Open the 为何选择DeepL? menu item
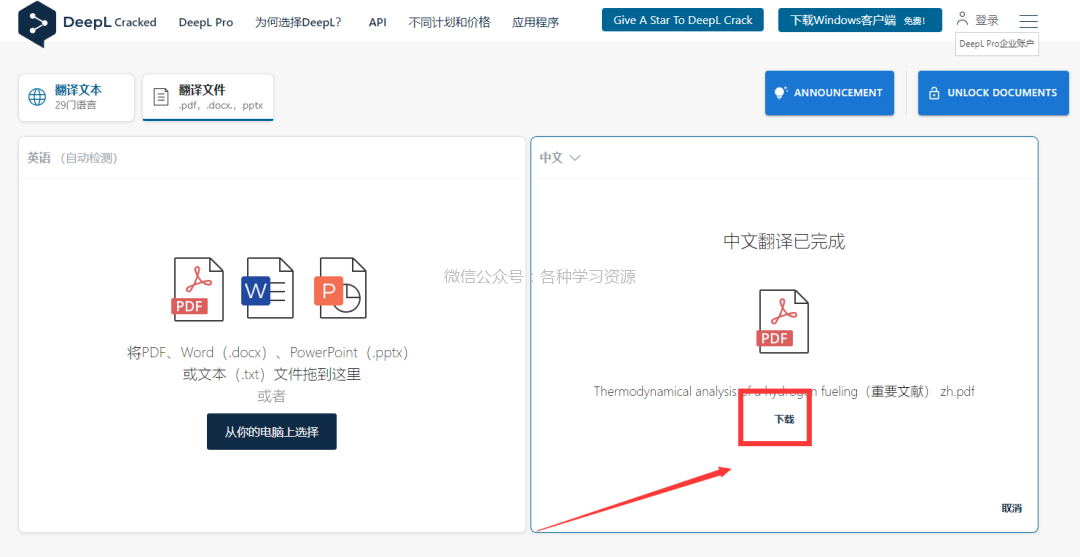This screenshot has height=557, width=1080. 298,22
